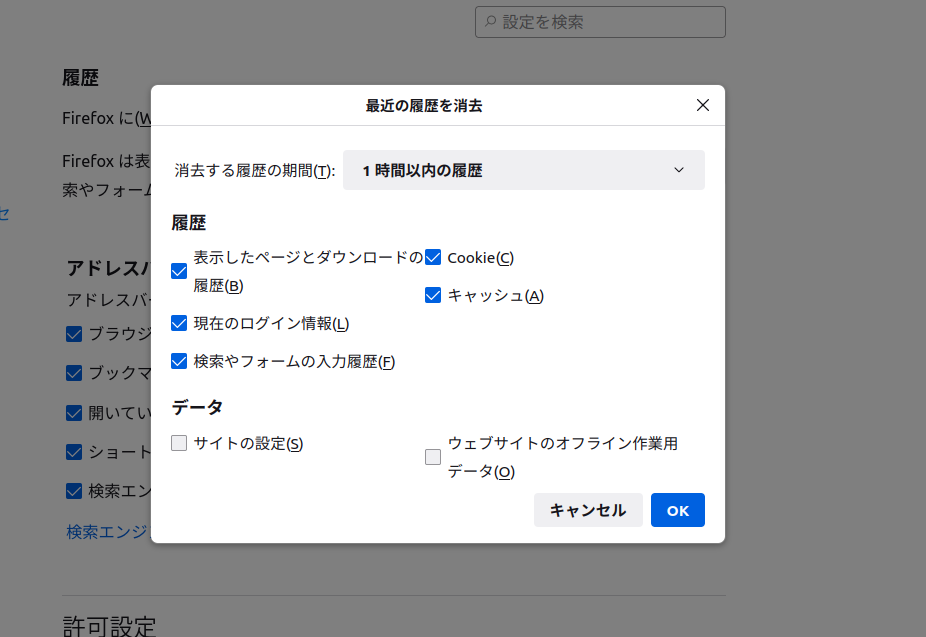Click the magnifier icon in the settings search
The height and width of the screenshot is (637, 926).
[x=490, y=22]
